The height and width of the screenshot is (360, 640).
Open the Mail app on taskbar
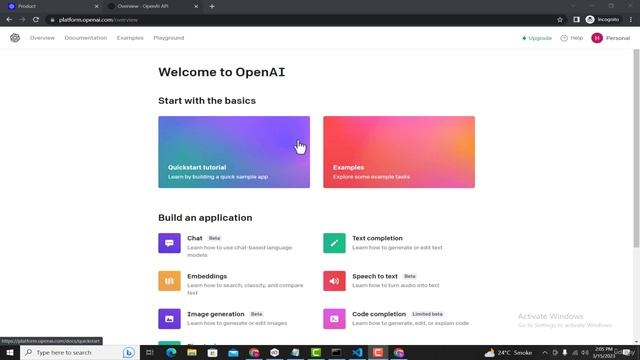(x=233, y=353)
